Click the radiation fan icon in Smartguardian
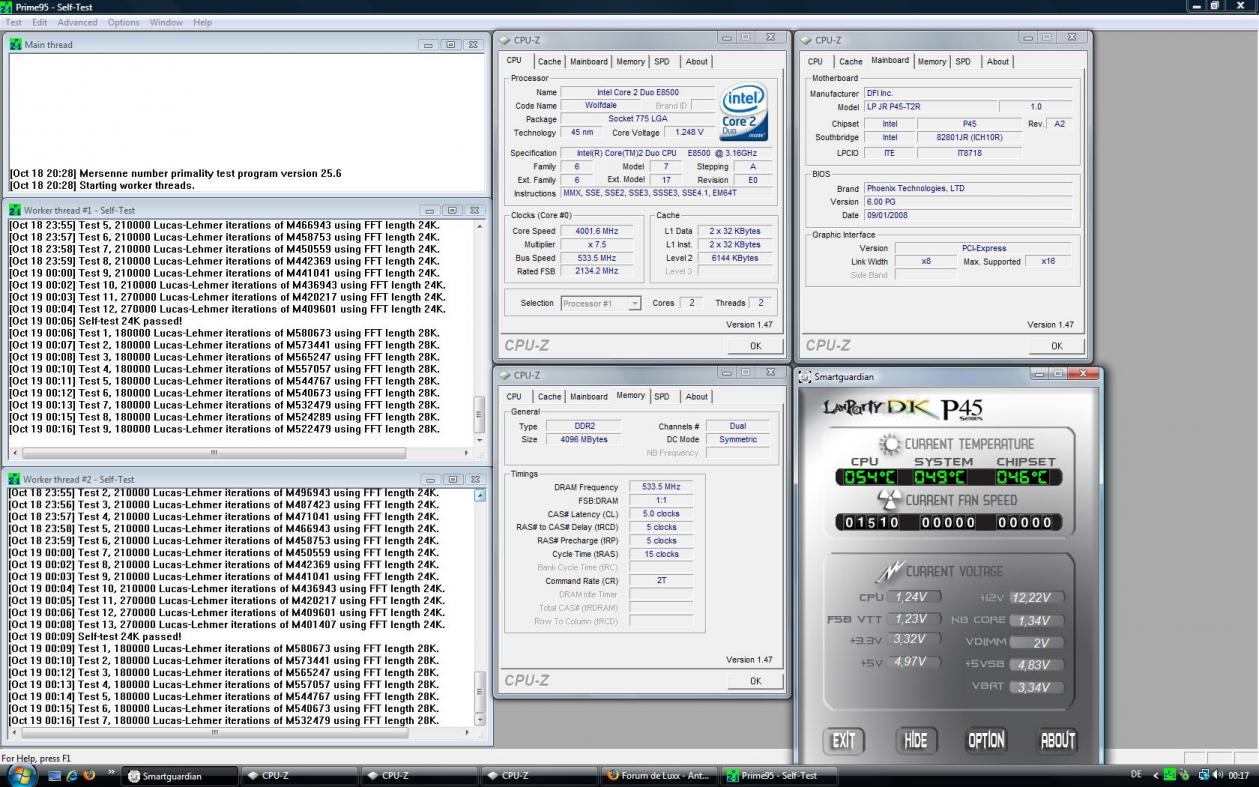 tap(889, 500)
